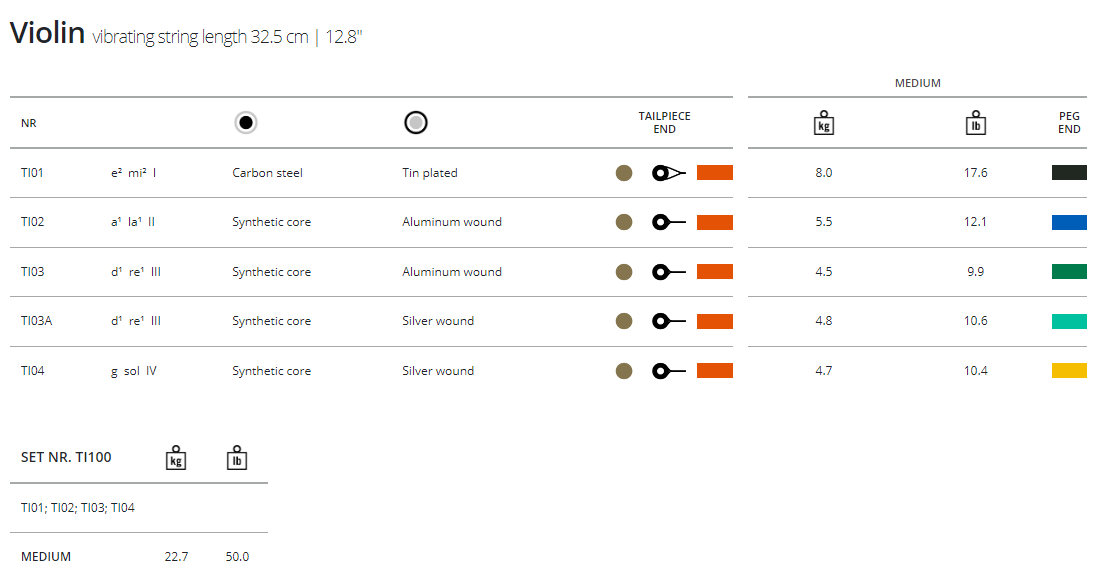Image resolution: width=1099 pixels, height=578 pixels.
Task: Click the kg icon beside SET NR. TI100
Action: [x=176, y=458]
